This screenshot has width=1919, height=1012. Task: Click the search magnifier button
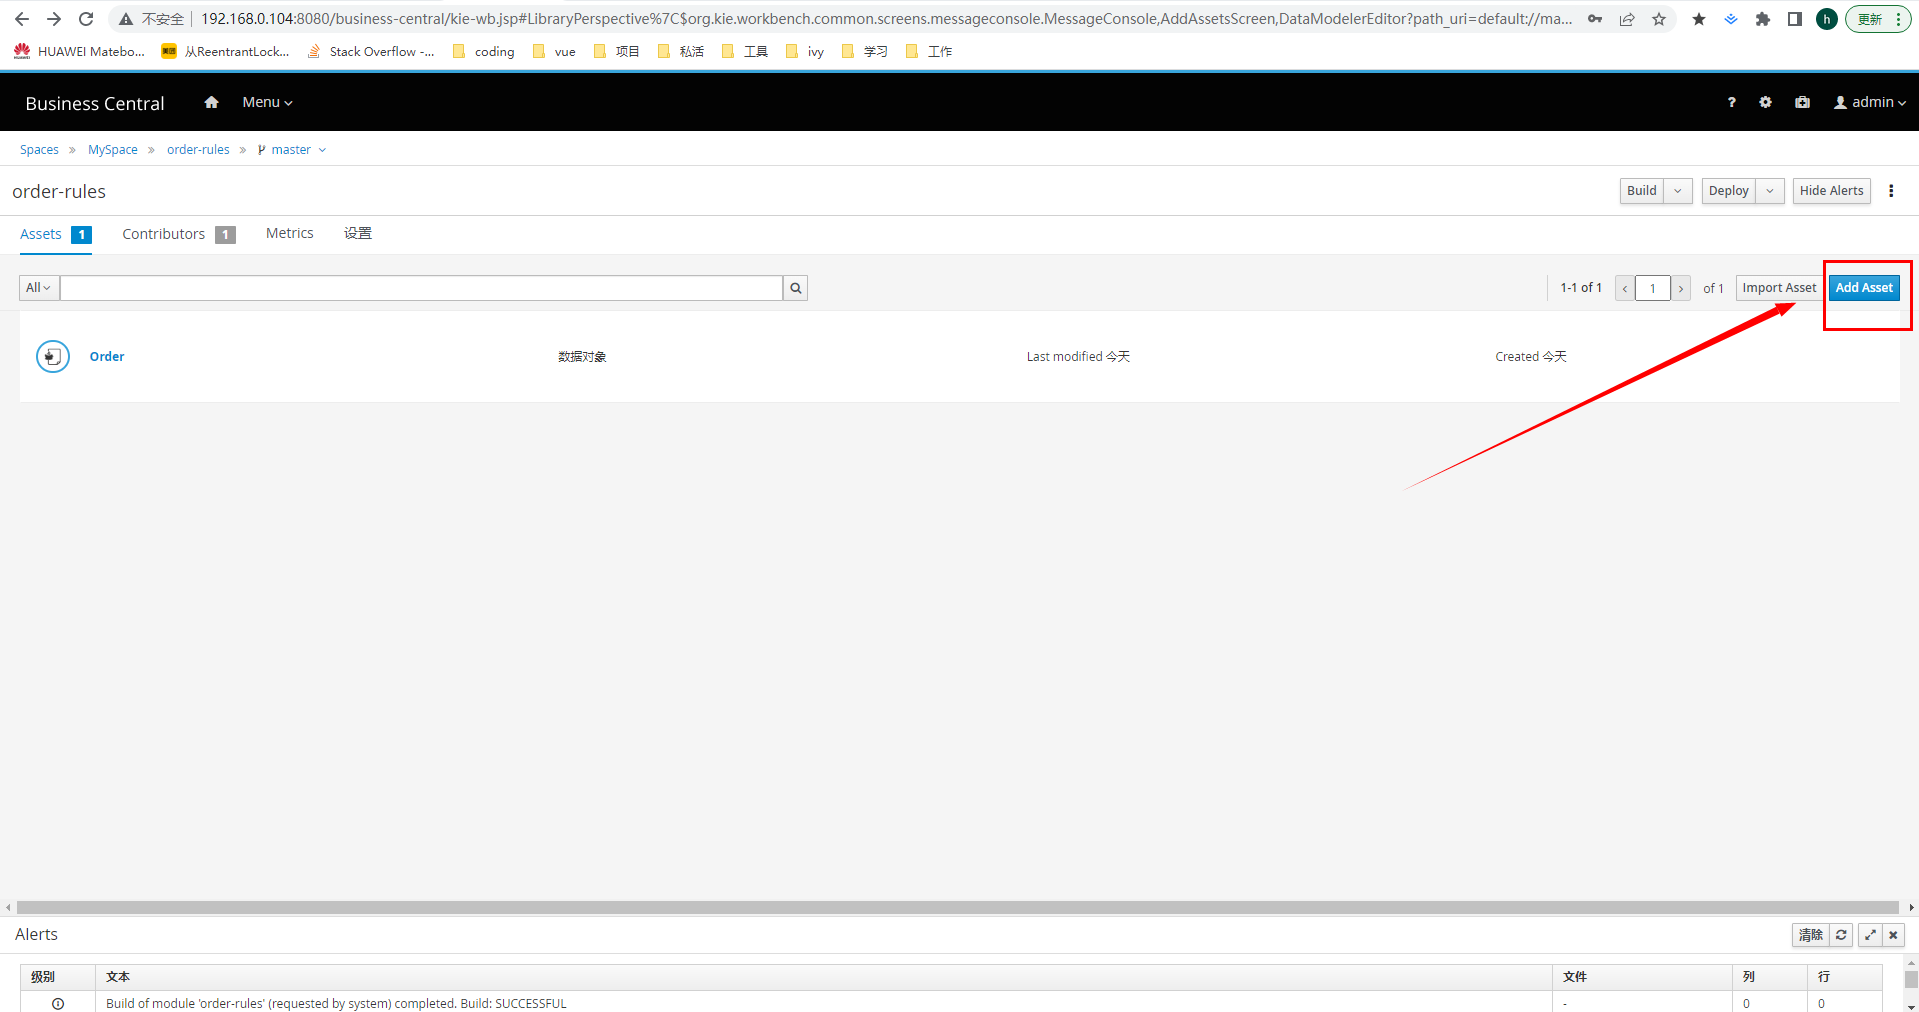[795, 288]
